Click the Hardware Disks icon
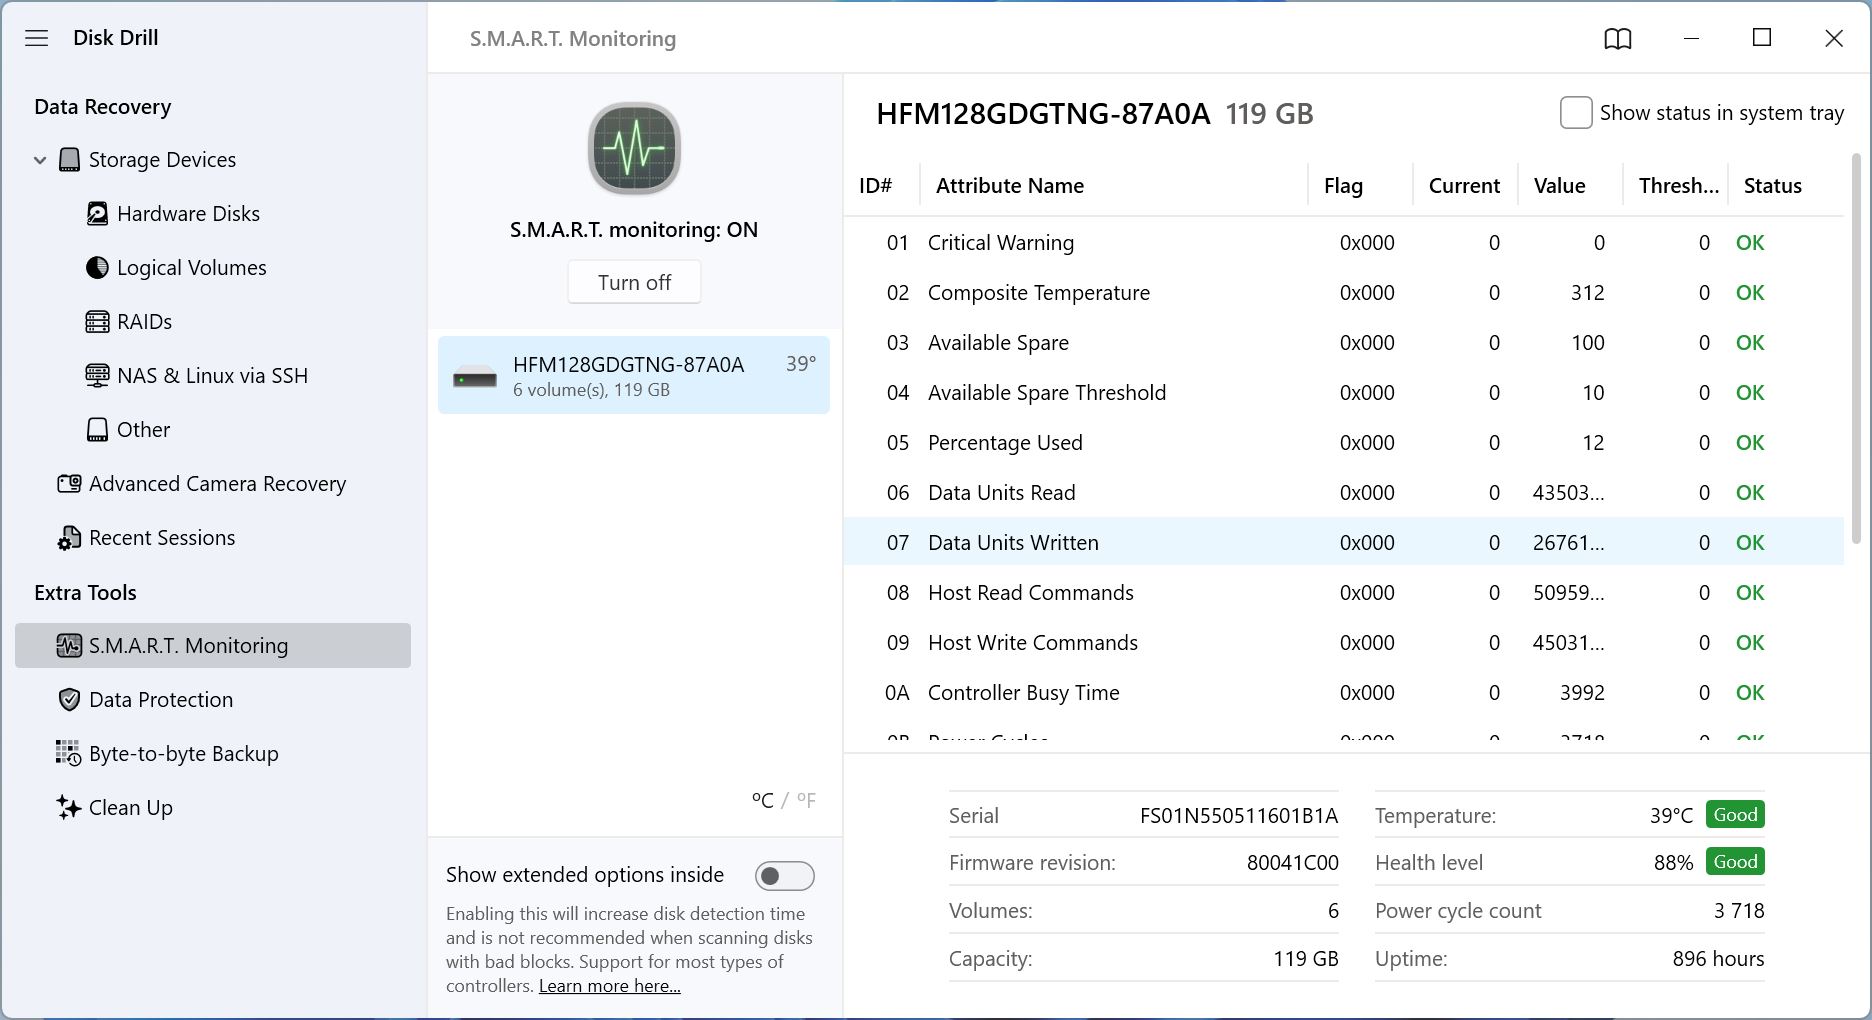 pos(97,214)
